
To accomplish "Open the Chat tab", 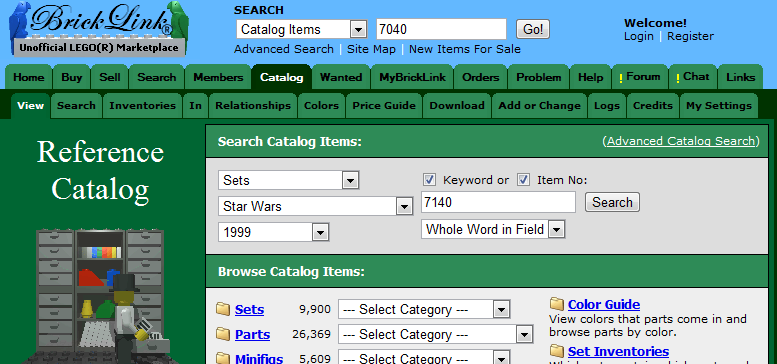I will pos(693,77).
